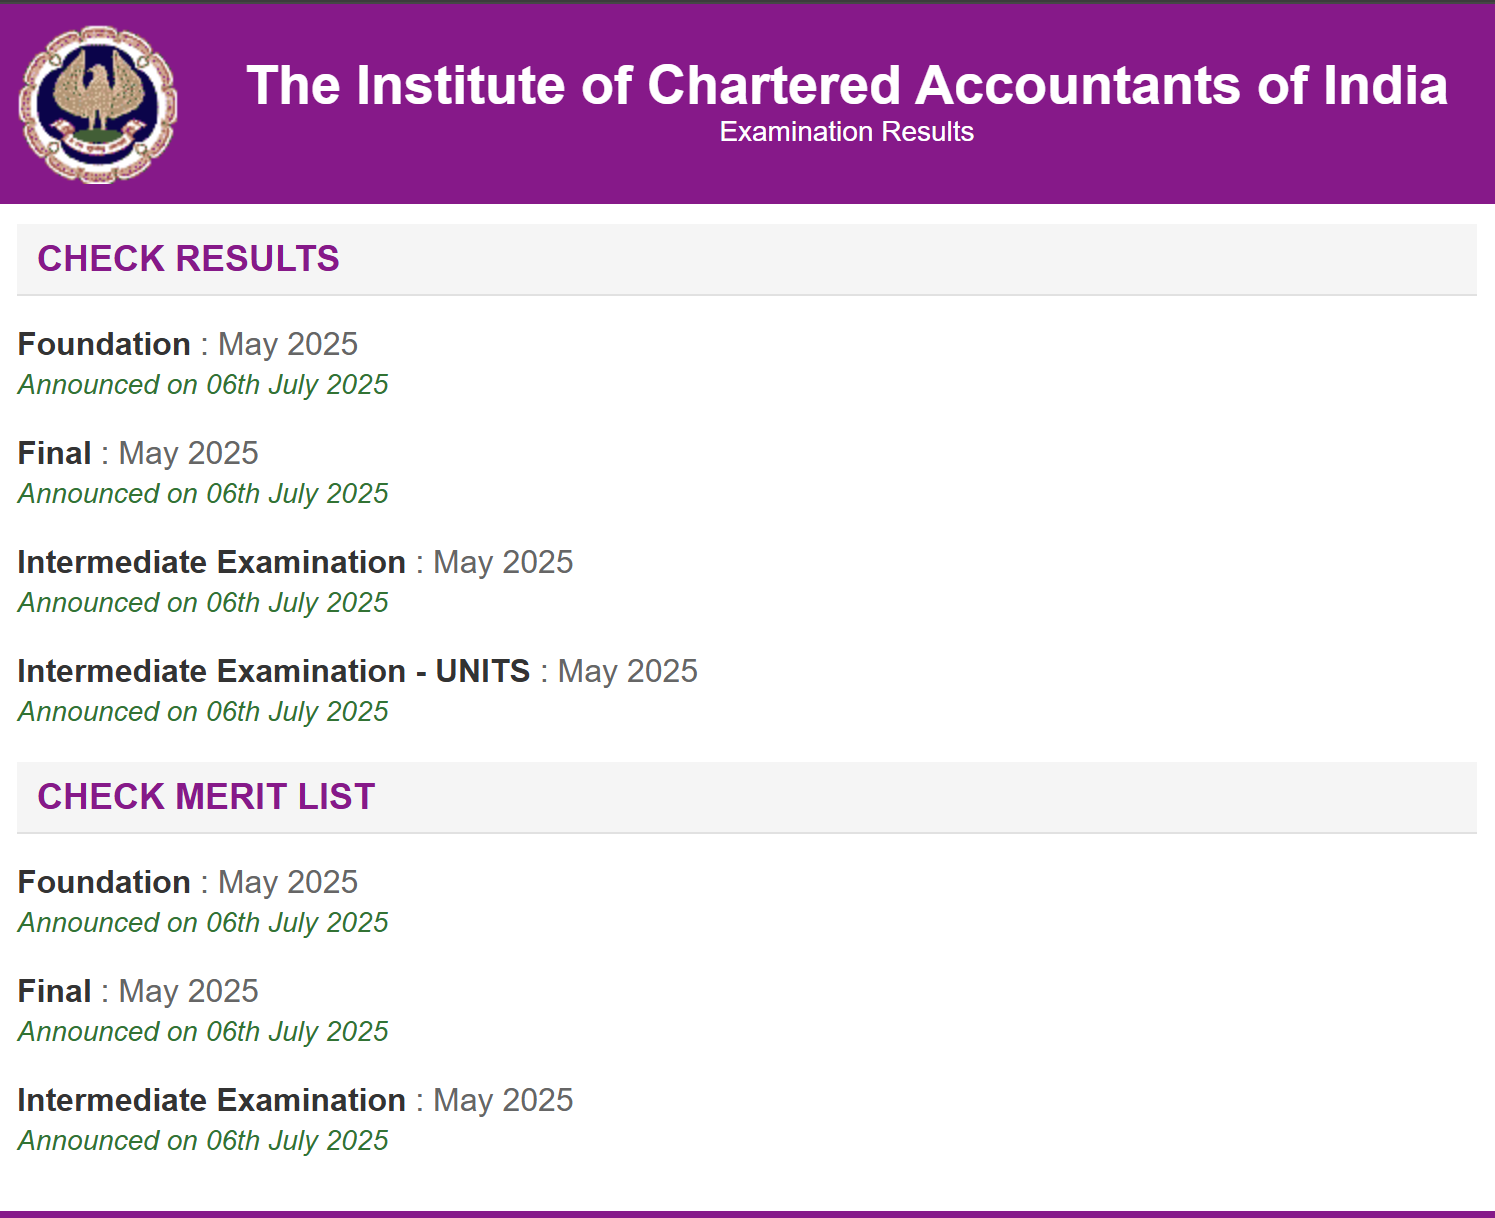This screenshot has height=1218, width=1495.
Task: Click announcement date below Intermediate Examination results
Action: (x=203, y=603)
